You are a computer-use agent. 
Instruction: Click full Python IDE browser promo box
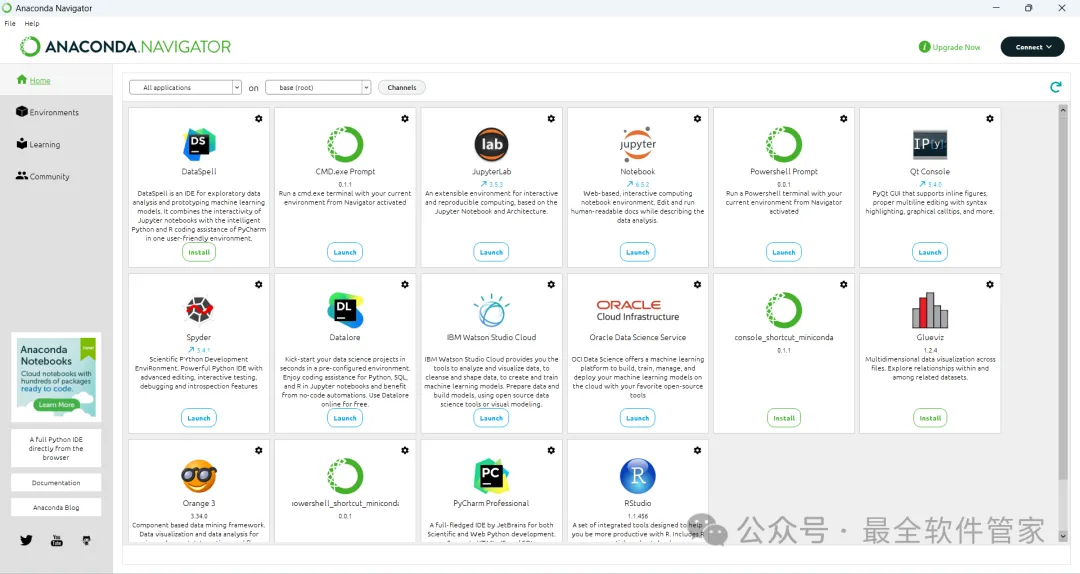(x=56, y=448)
